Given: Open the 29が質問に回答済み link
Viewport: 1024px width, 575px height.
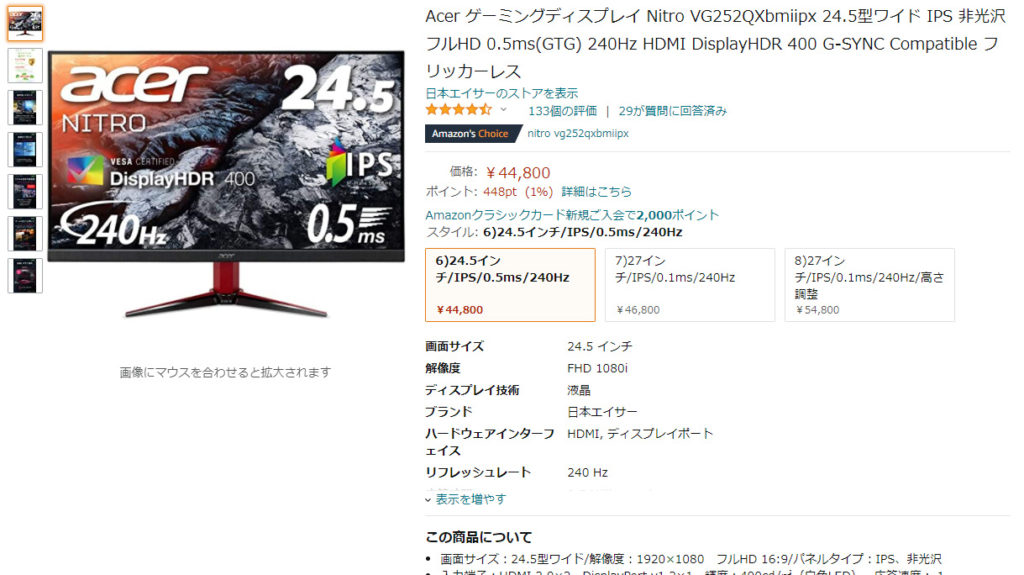Looking at the screenshot, I should tap(672, 111).
